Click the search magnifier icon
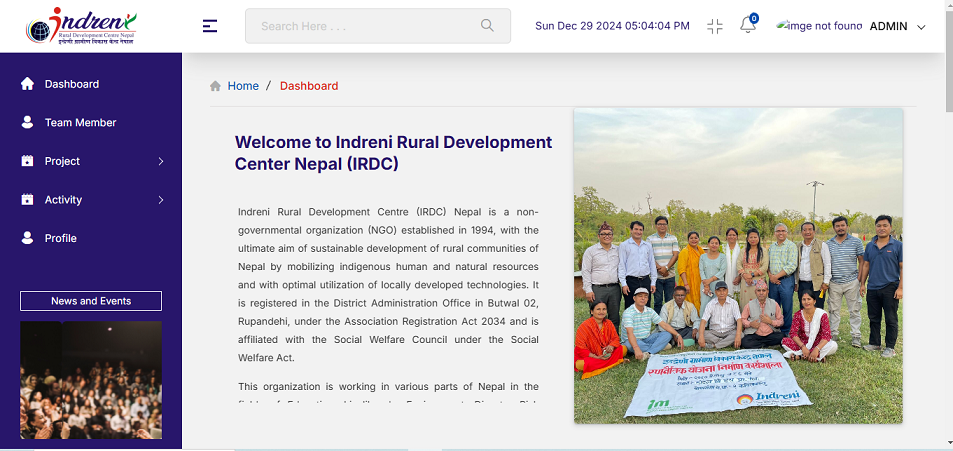The width and height of the screenshot is (953, 451). 487,25
